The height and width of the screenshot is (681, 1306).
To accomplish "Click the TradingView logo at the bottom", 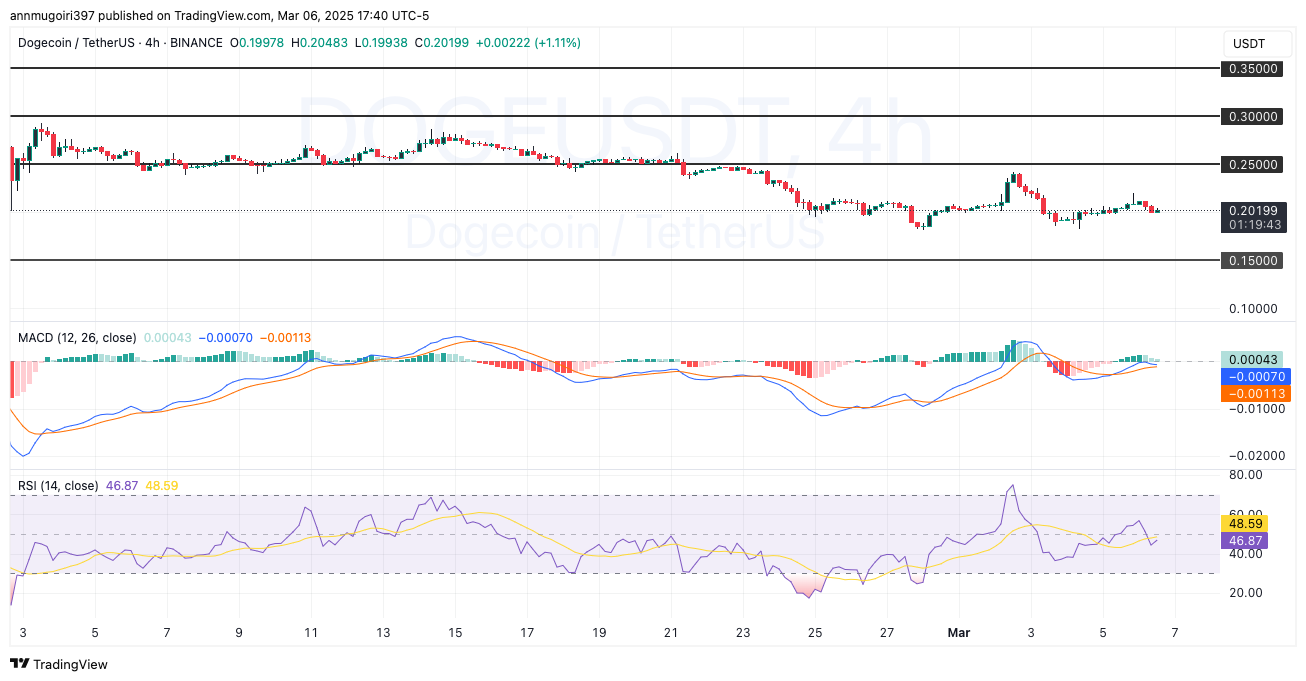I will coord(58,664).
